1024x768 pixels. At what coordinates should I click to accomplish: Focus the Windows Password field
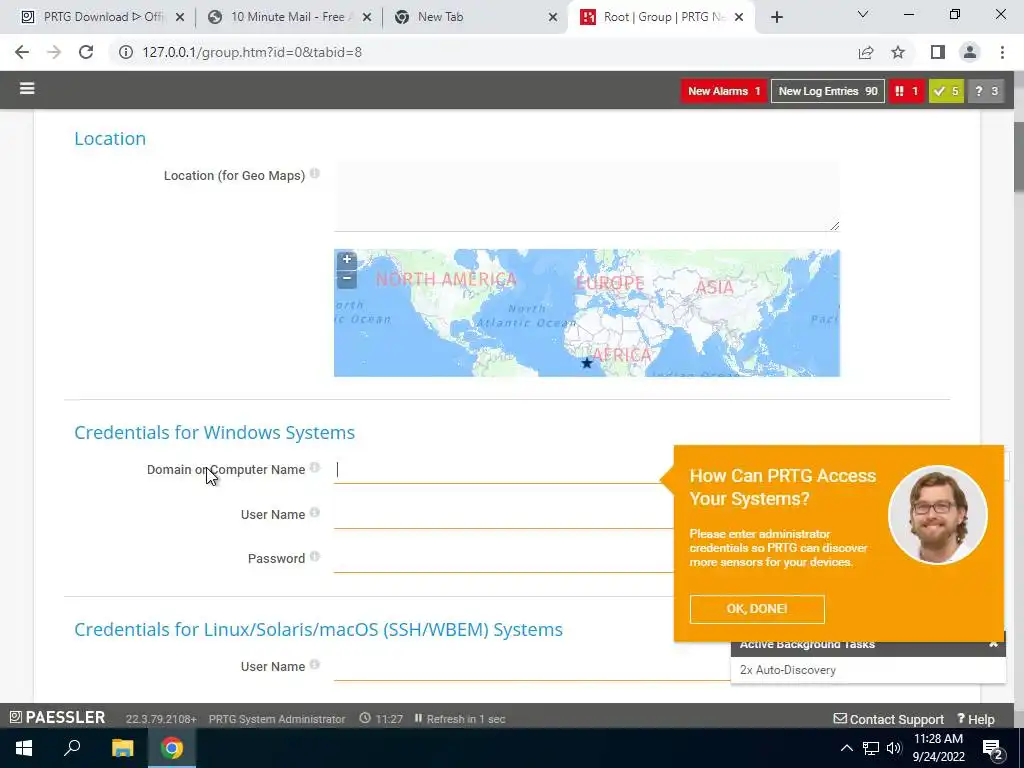point(504,559)
